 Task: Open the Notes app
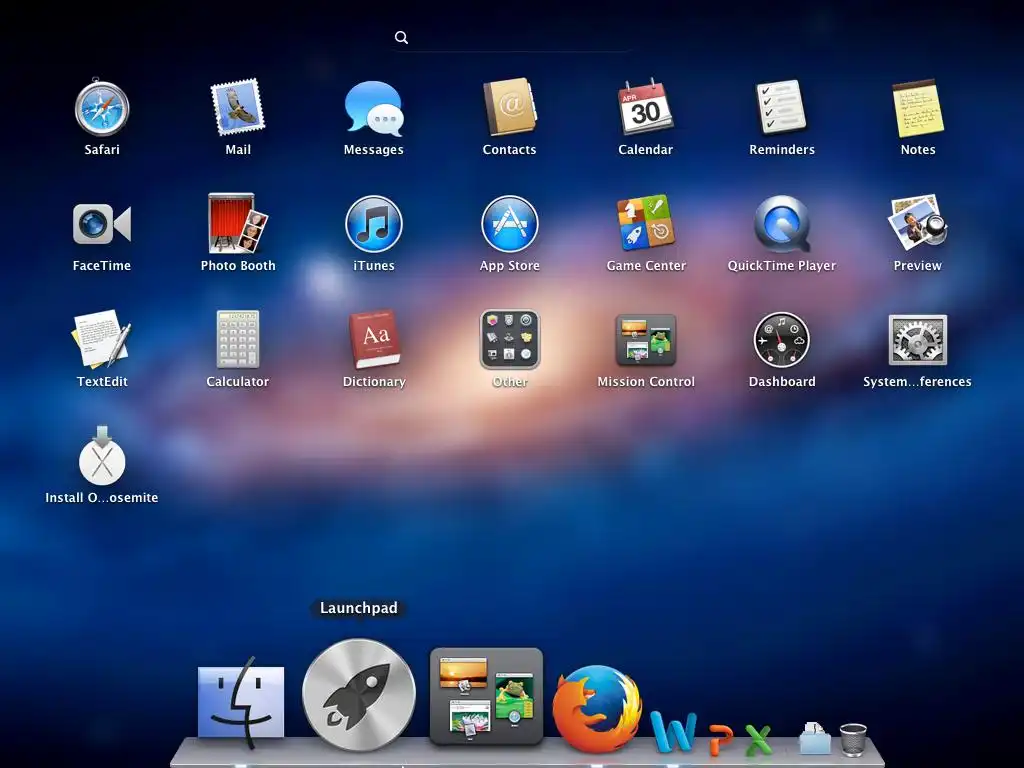click(x=918, y=108)
